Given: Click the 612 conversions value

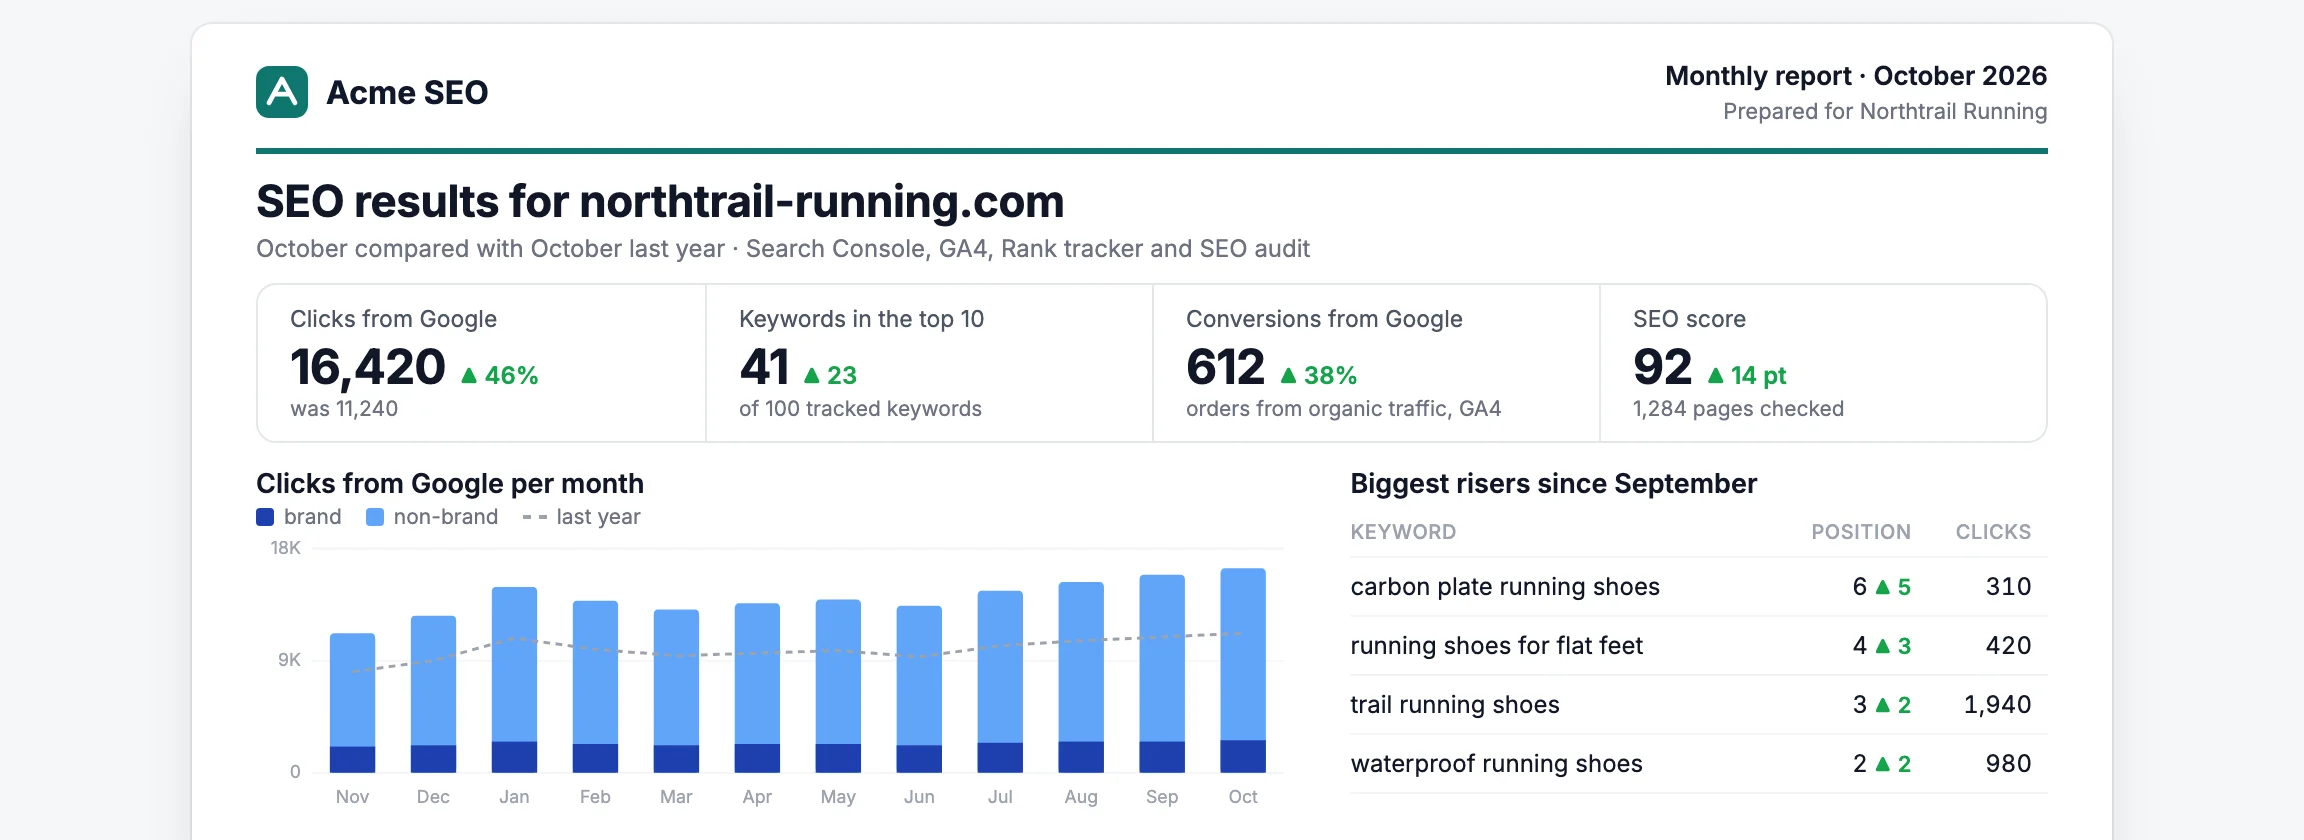Looking at the screenshot, I should (1225, 367).
